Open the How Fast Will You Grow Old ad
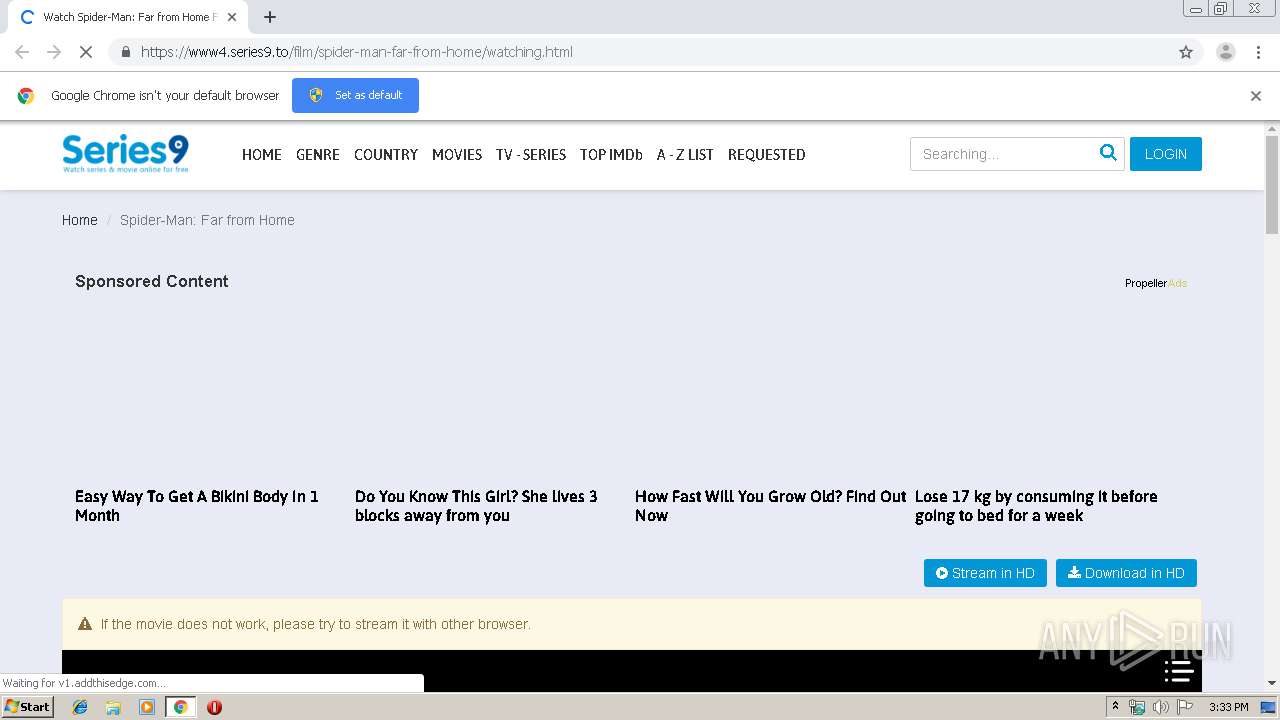Image resolution: width=1280 pixels, height=720 pixels. [770, 506]
